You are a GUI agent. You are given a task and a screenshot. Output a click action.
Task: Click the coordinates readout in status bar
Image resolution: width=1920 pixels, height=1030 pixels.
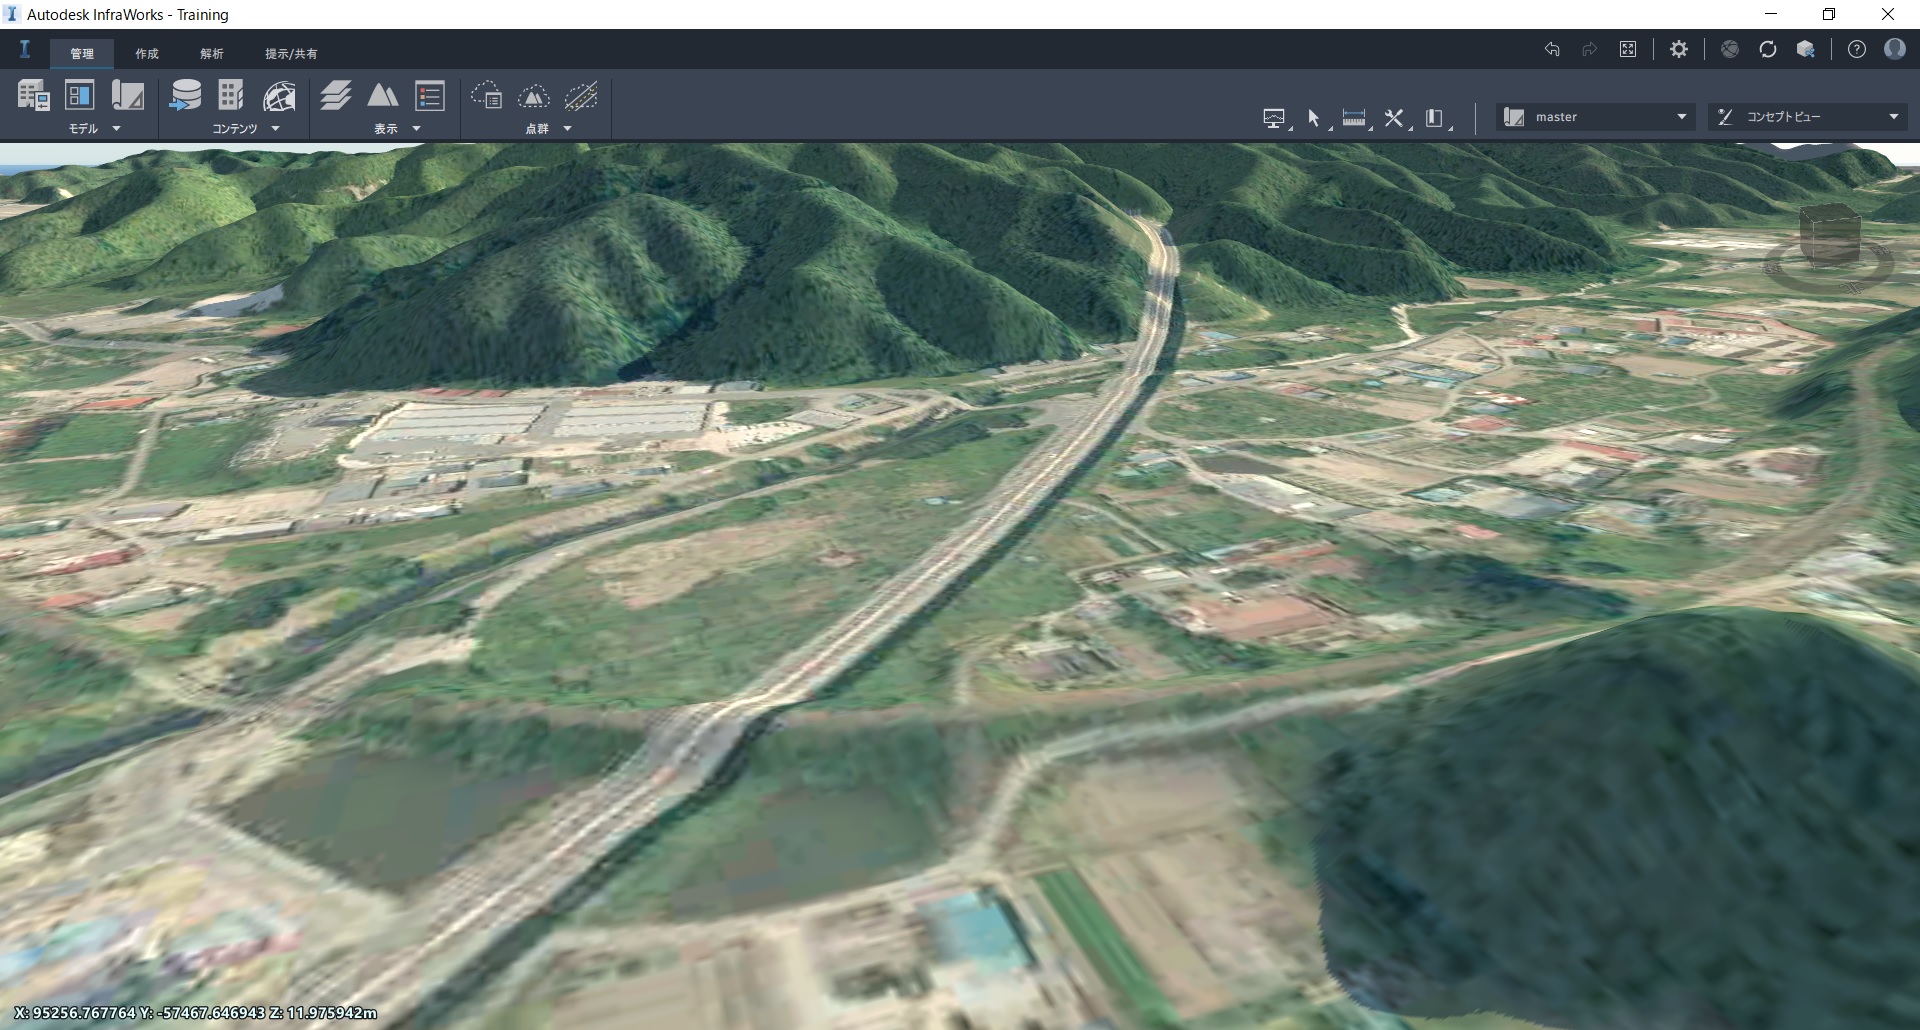pos(196,1013)
